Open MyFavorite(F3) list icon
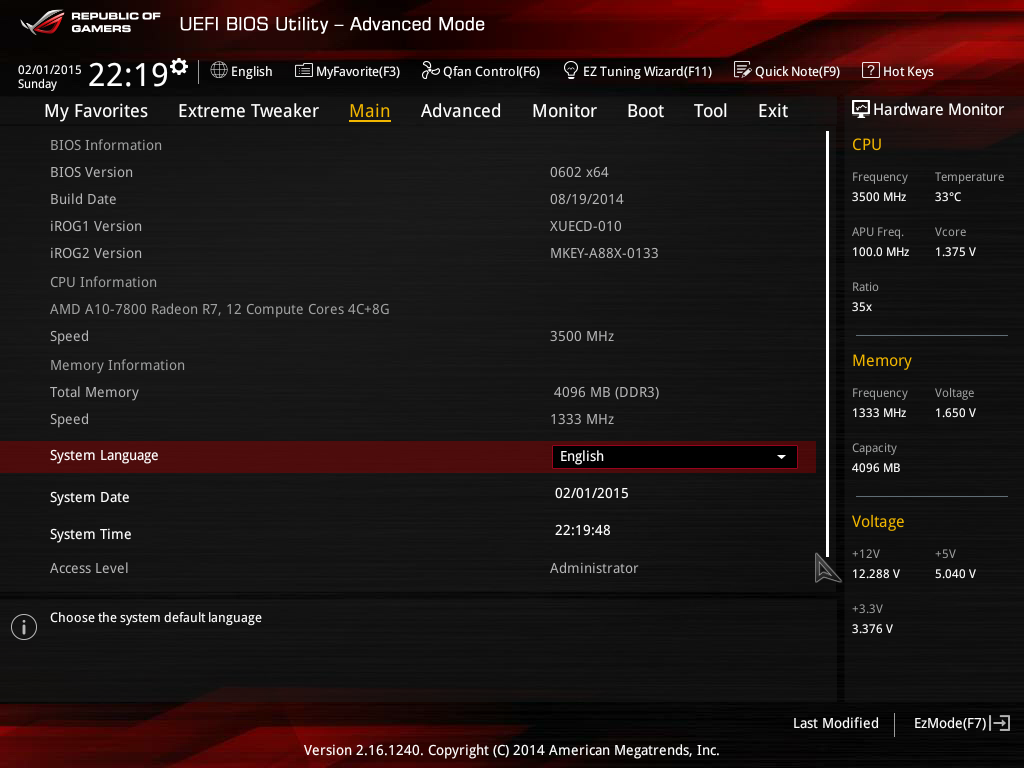The width and height of the screenshot is (1024, 768). [x=303, y=71]
